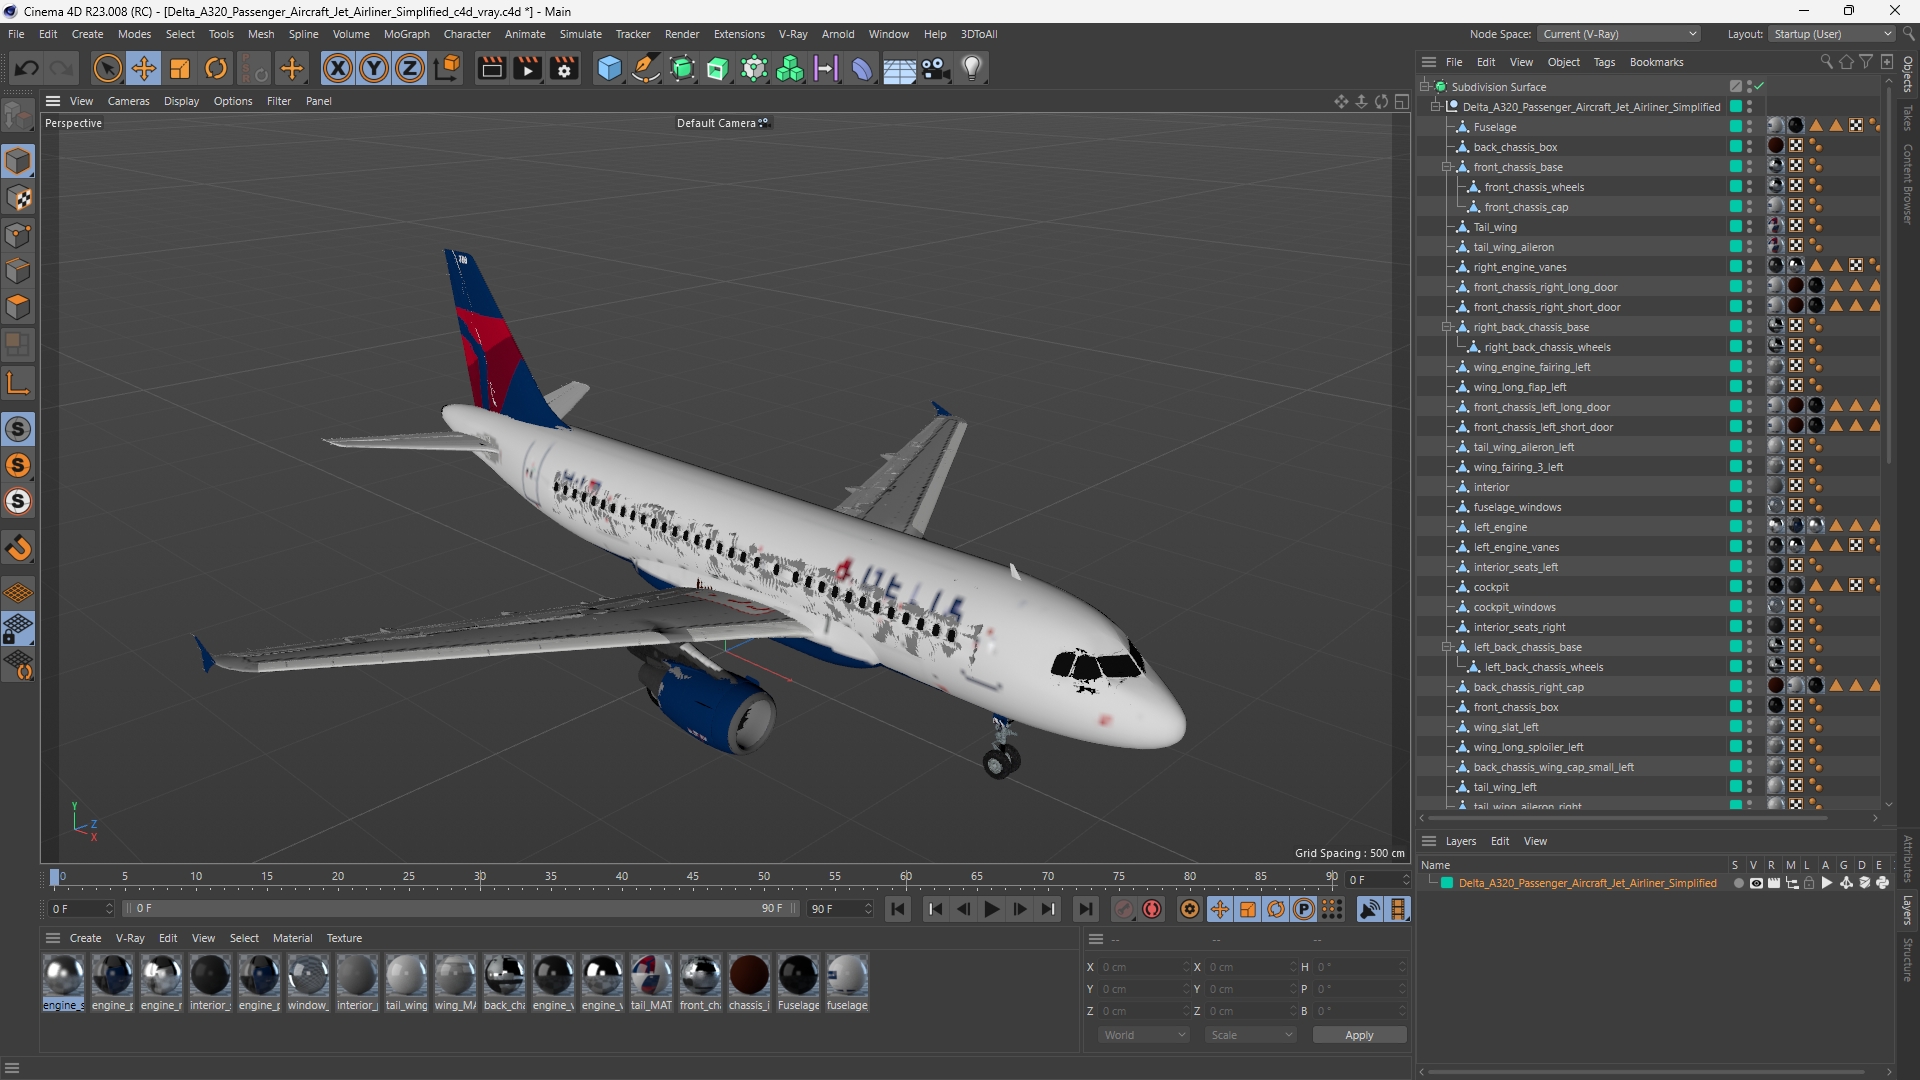The width and height of the screenshot is (1920, 1080).
Task: Open the V-Ray menu
Action: click(793, 34)
